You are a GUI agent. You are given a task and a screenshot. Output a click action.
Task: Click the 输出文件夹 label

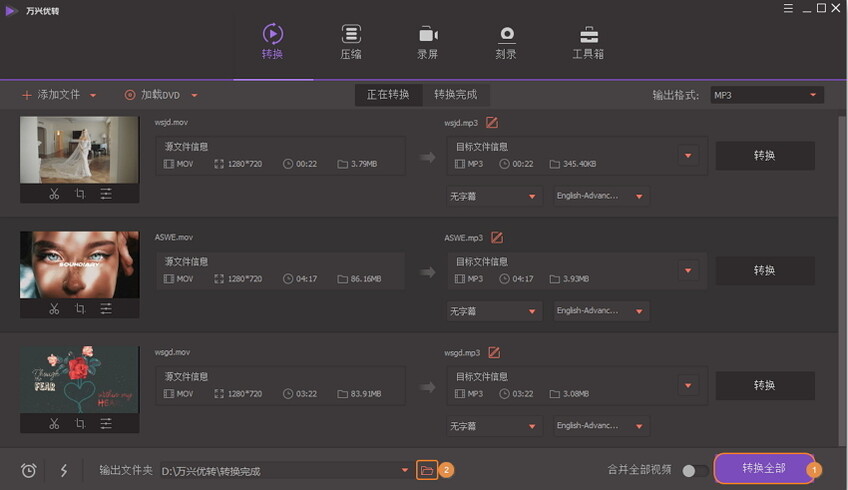(x=126, y=471)
